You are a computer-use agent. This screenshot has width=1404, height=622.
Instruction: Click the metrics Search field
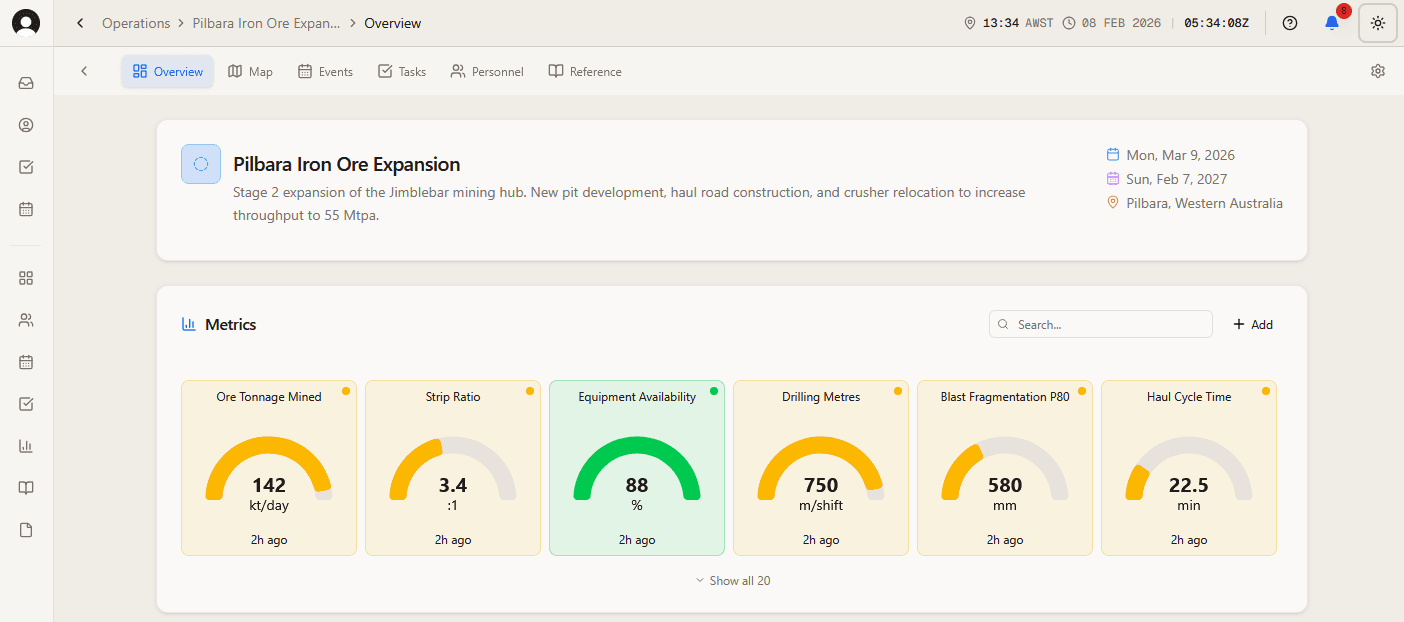point(1100,324)
